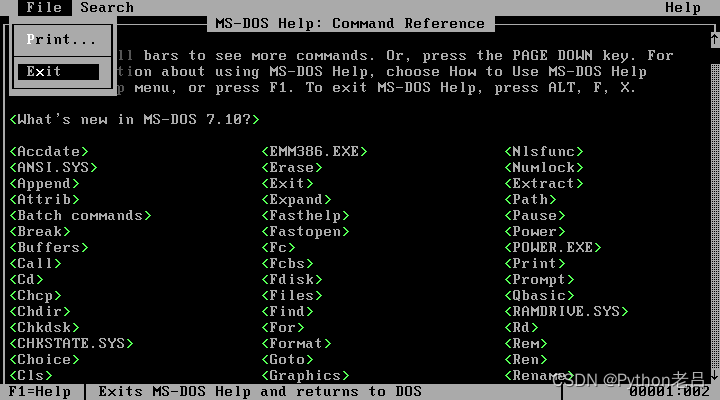Open the Chdir command topic
Viewport: 720px width, 400px height.
click(x=40, y=312)
